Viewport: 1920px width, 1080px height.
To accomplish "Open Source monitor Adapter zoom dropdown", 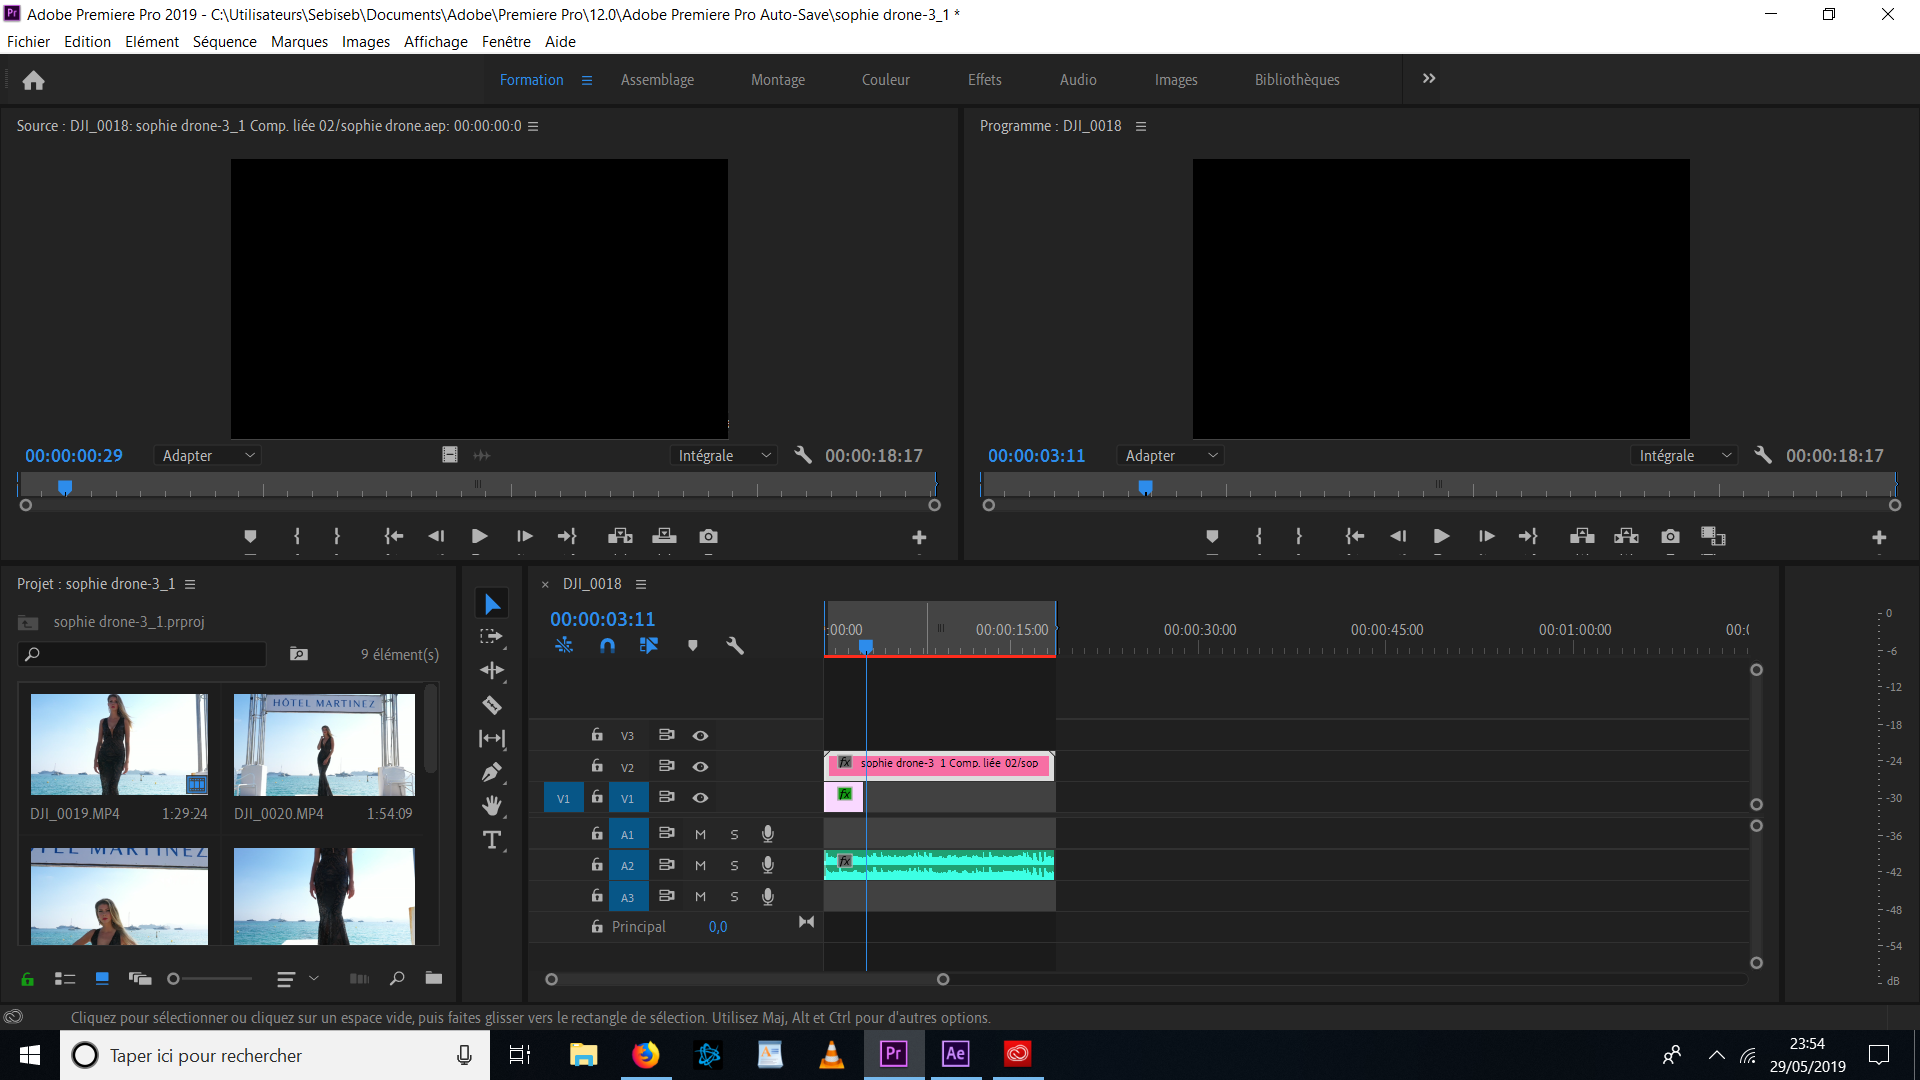I will tap(209, 455).
